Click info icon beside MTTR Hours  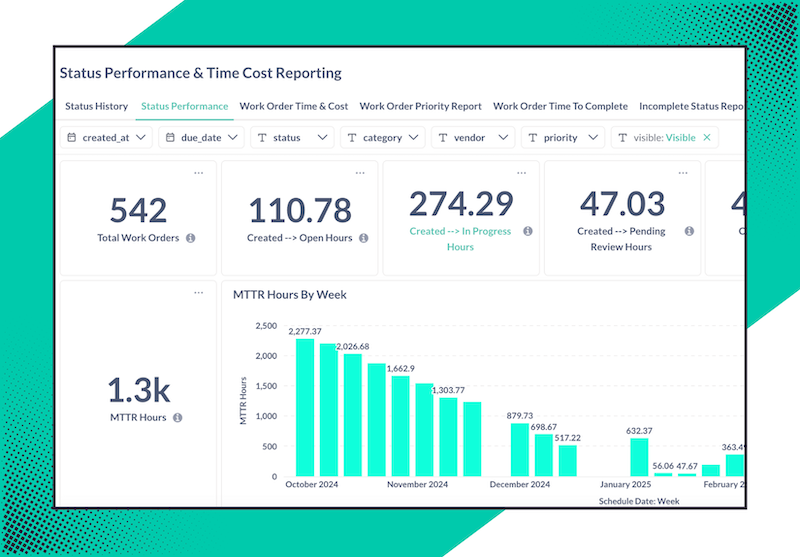(x=177, y=418)
